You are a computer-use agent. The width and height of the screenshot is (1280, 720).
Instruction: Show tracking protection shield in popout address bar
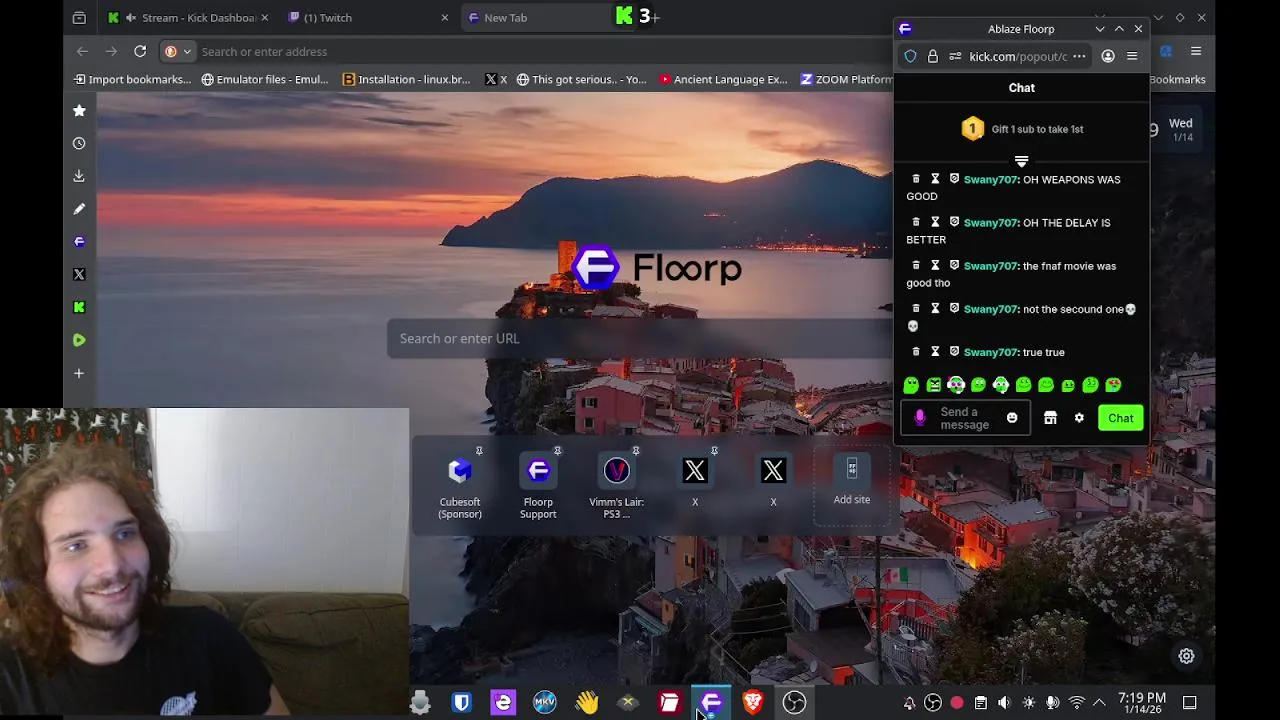[910, 56]
